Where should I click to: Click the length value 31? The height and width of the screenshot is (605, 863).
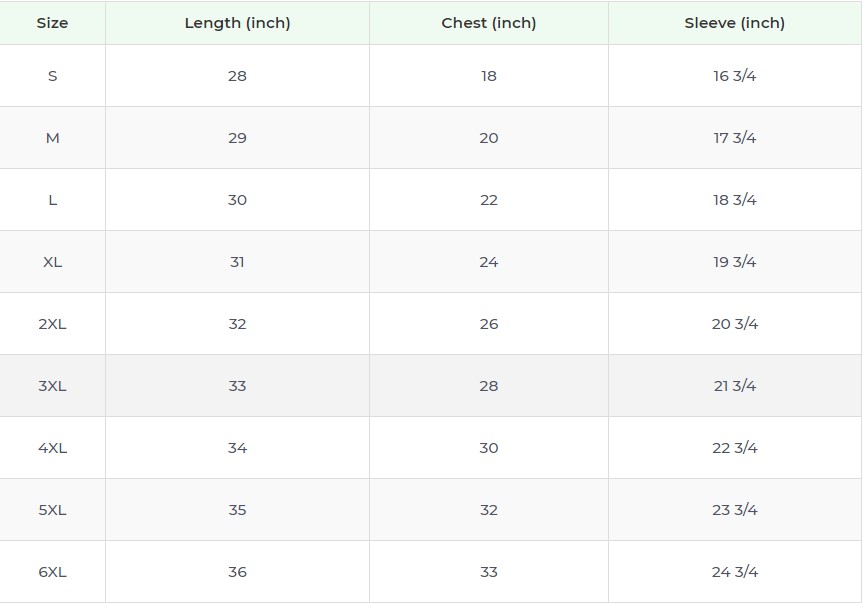[x=237, y=262]
